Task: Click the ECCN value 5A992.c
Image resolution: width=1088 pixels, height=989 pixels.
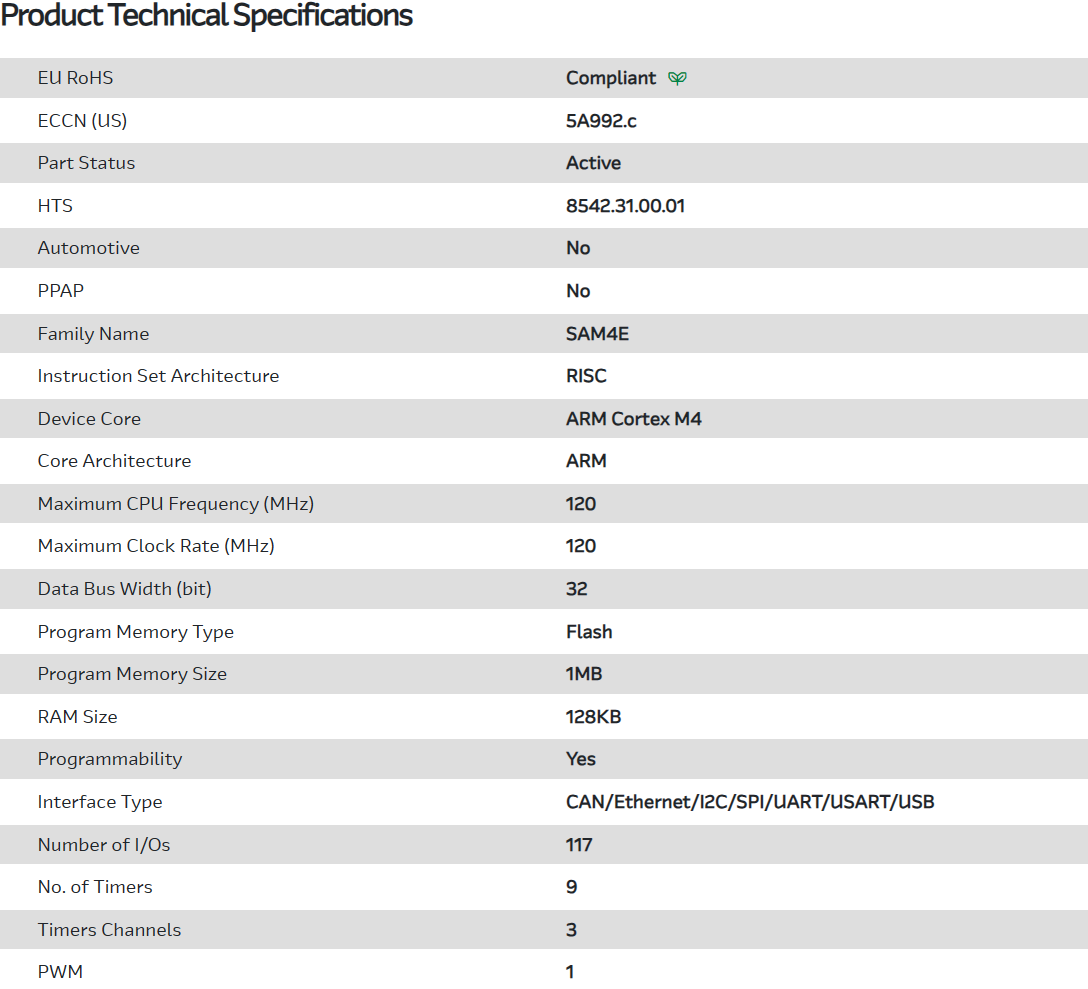Action: (x=601, y=121)
